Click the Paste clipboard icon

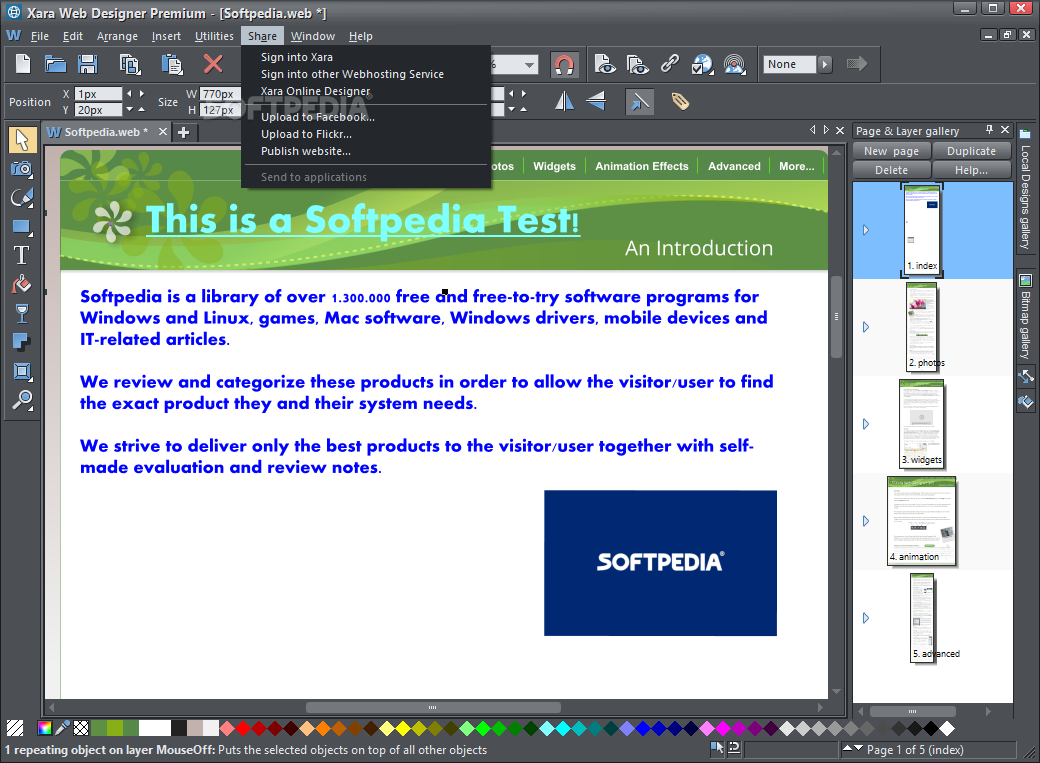pos(172,64)
